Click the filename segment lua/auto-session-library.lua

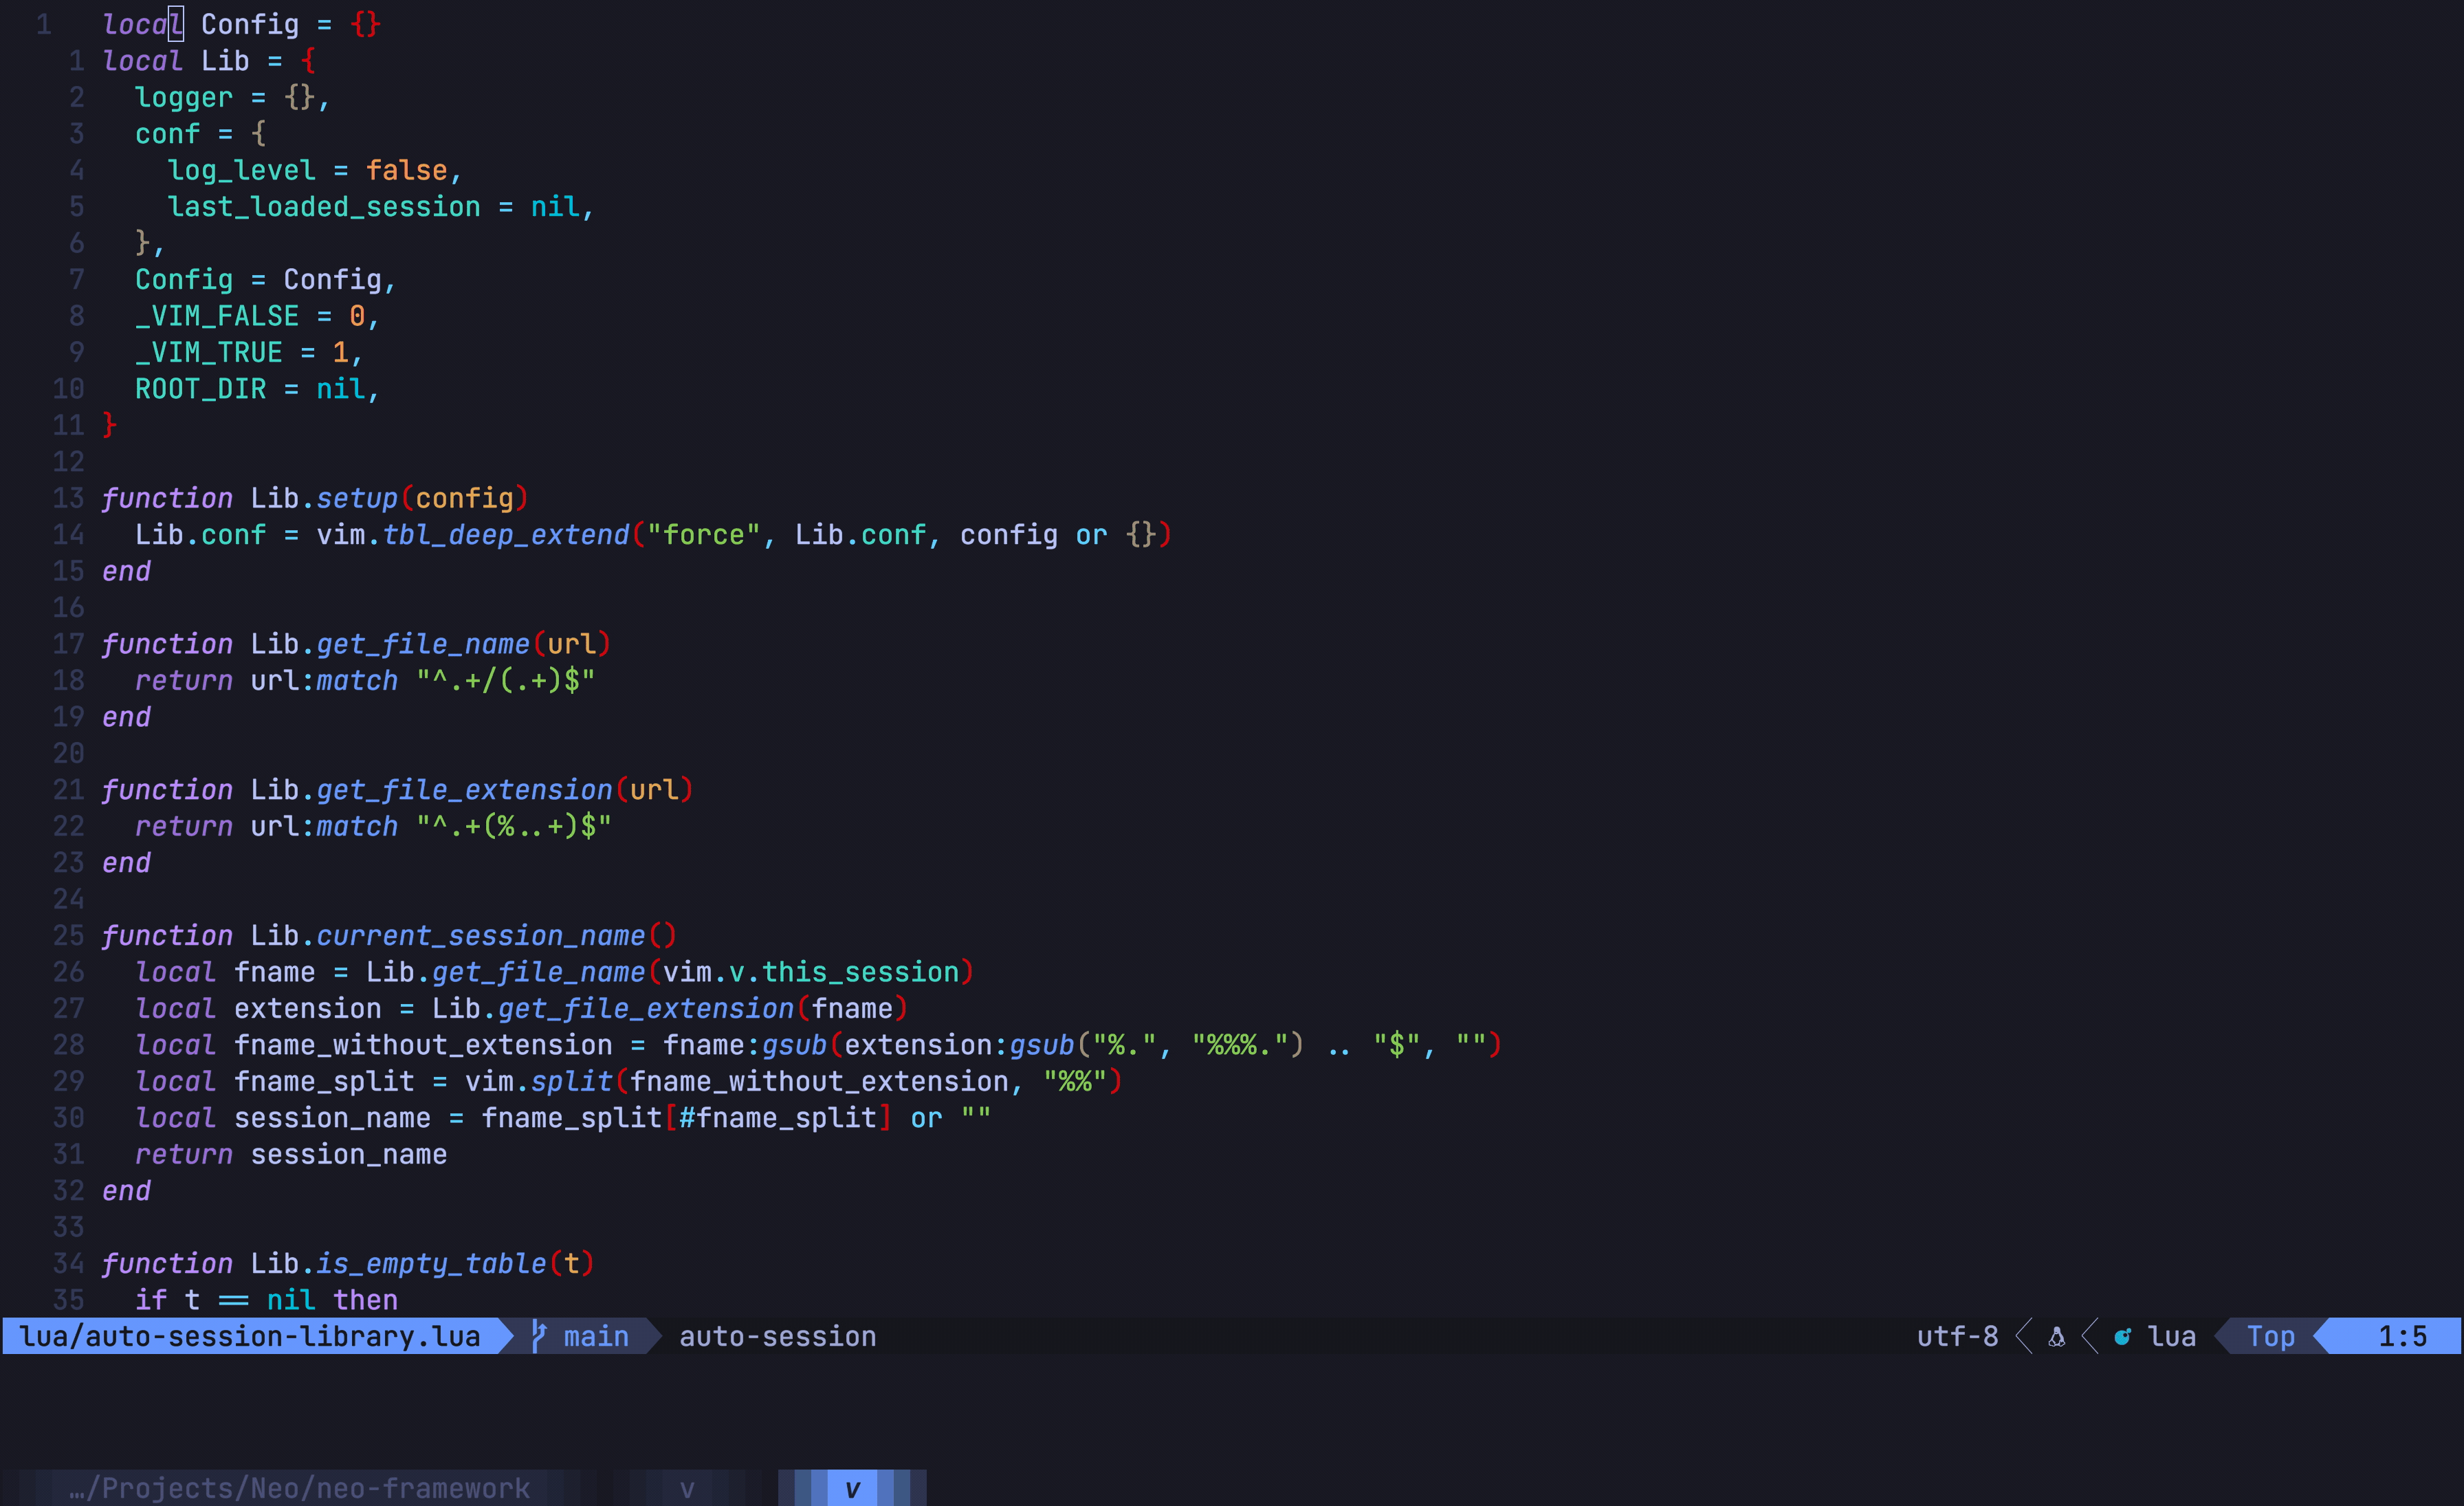(x=250, y=1337)
